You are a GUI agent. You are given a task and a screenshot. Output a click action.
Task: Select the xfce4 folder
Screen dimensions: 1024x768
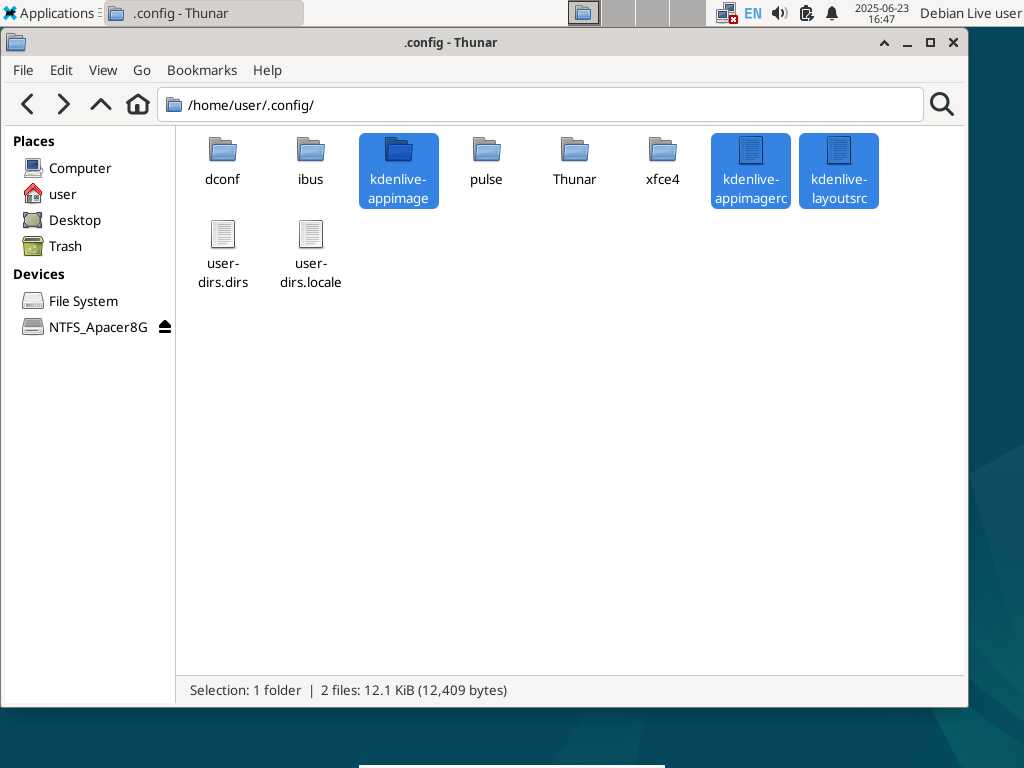point(663,161)
